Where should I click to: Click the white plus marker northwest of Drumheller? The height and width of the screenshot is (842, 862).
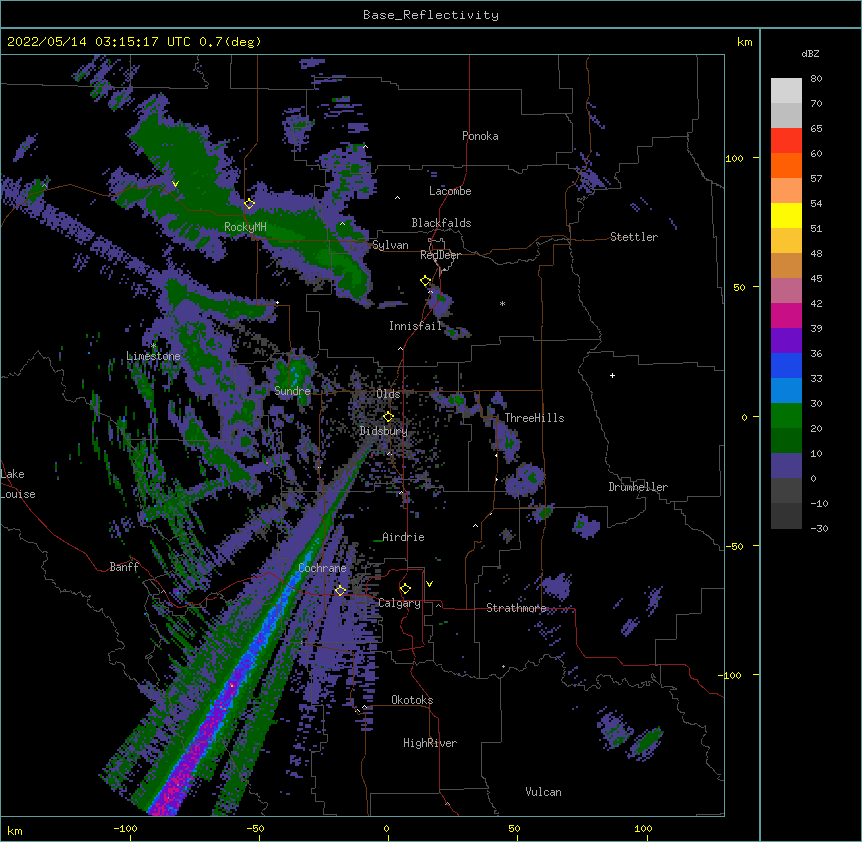[612, 375]
